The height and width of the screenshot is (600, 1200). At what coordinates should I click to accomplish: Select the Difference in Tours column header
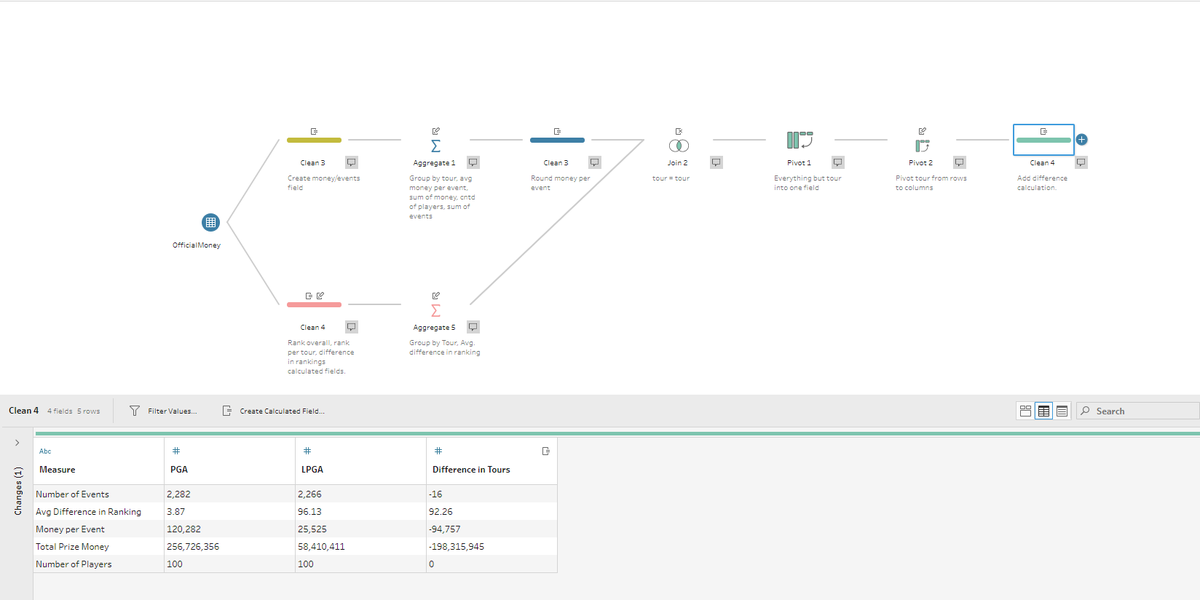pyautogui.click(x=471, y=469)
